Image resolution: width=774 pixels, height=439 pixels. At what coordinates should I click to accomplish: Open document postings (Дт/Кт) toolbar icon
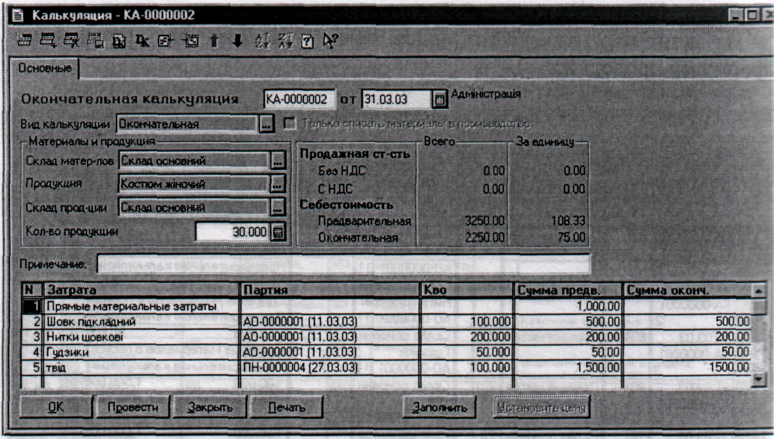[x=119, y=41]
